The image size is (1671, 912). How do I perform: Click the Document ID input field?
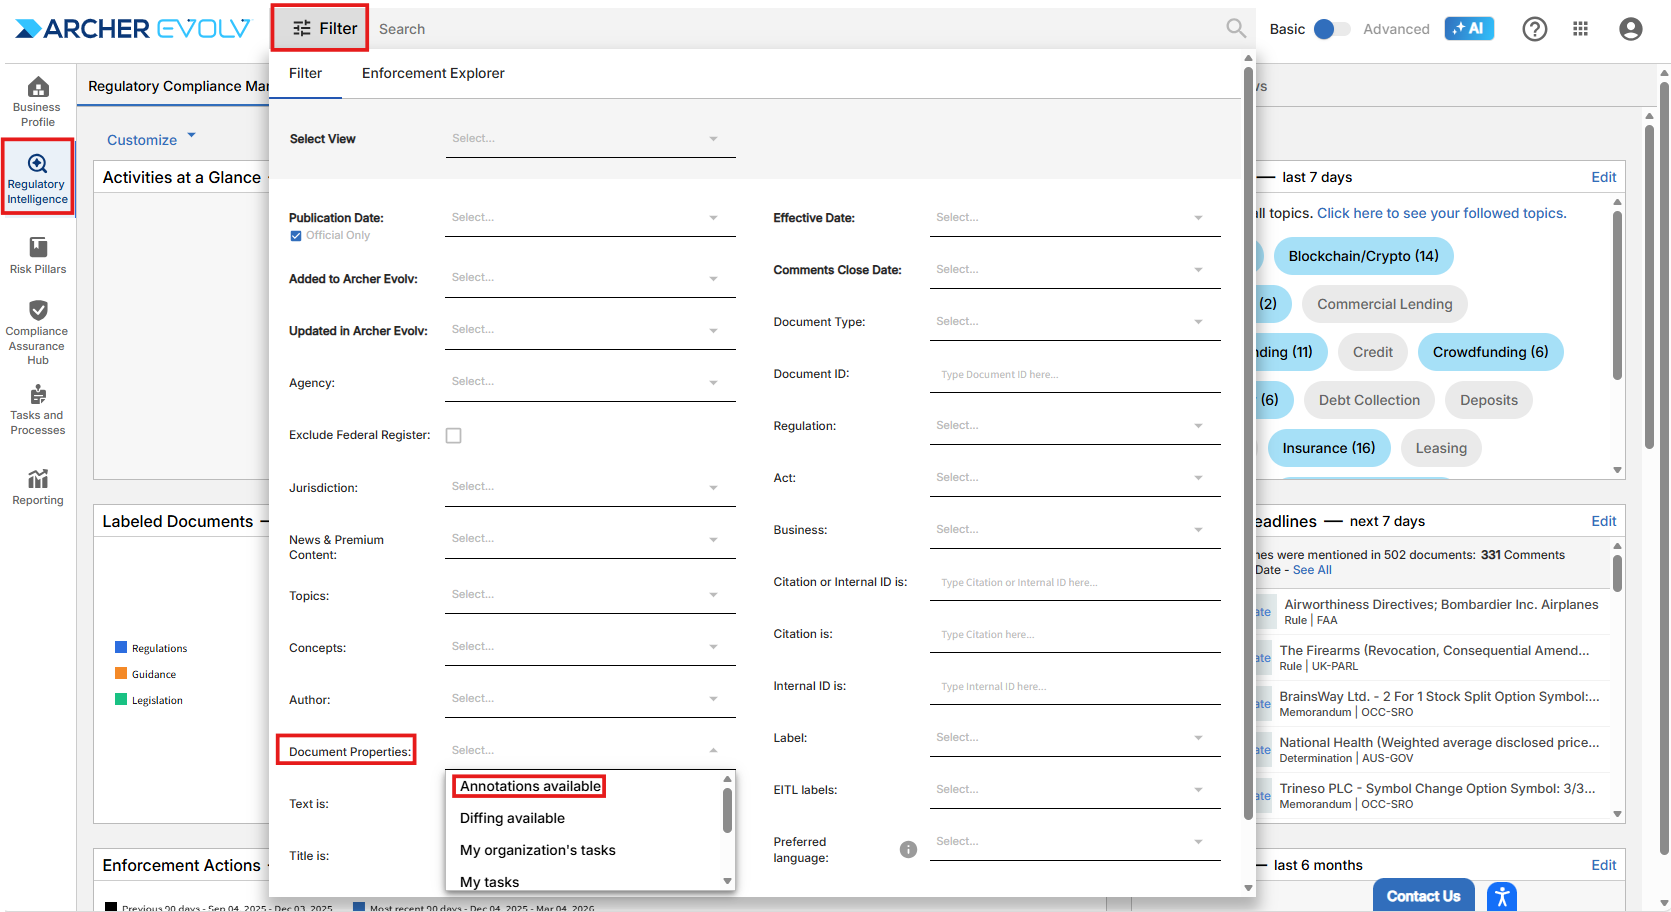click(1074, 375)
